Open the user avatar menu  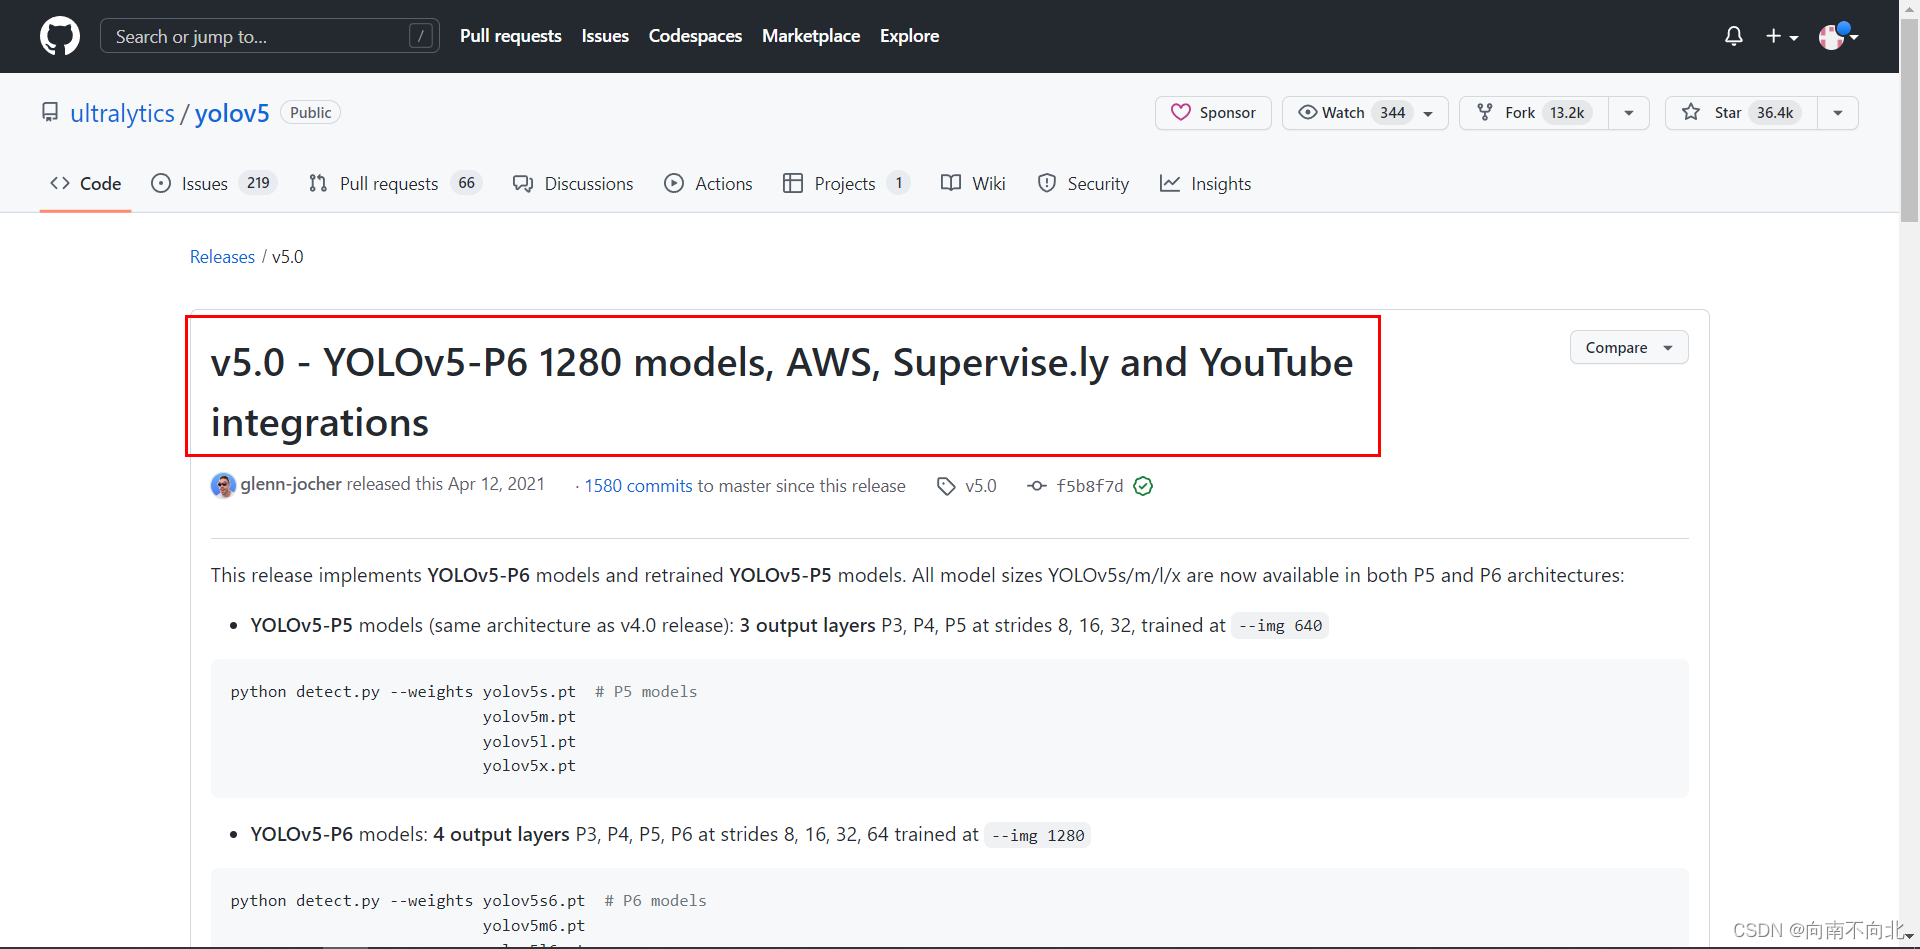[x=1838, y=36]
